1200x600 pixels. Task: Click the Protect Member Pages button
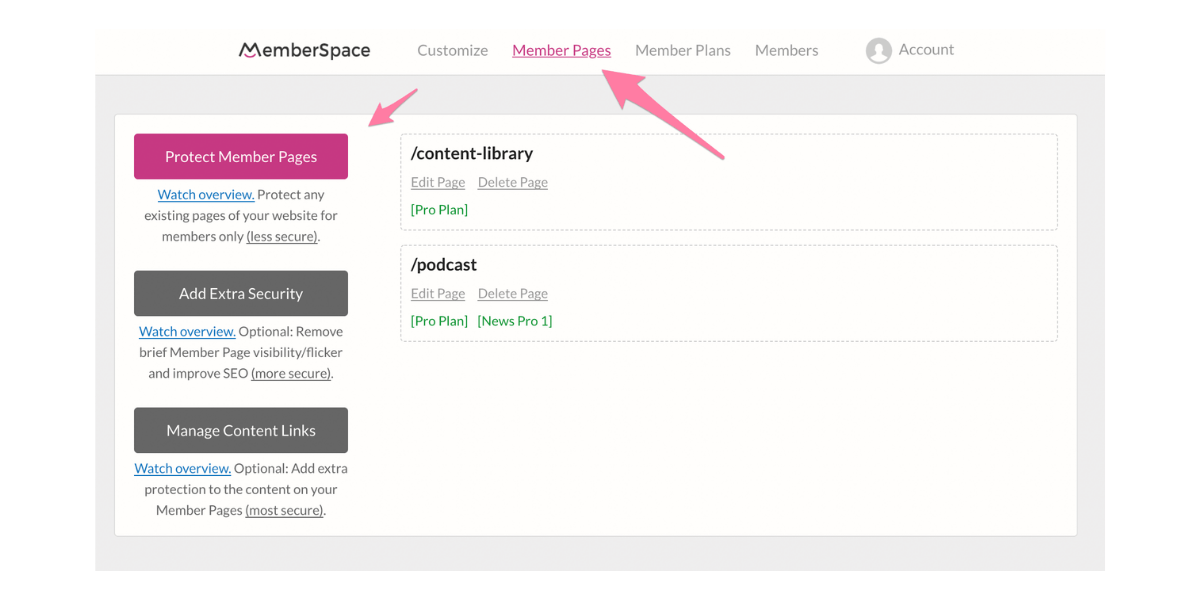241,157
